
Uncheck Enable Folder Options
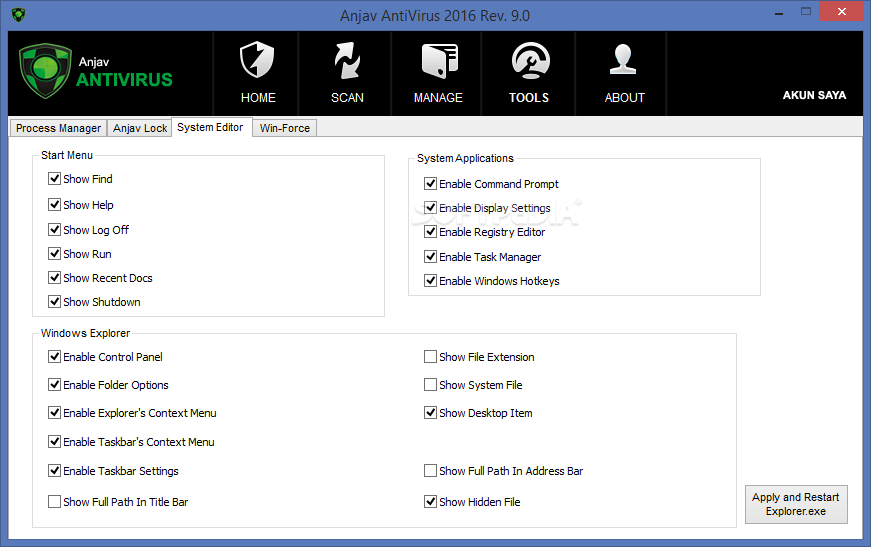click(54, 384)
